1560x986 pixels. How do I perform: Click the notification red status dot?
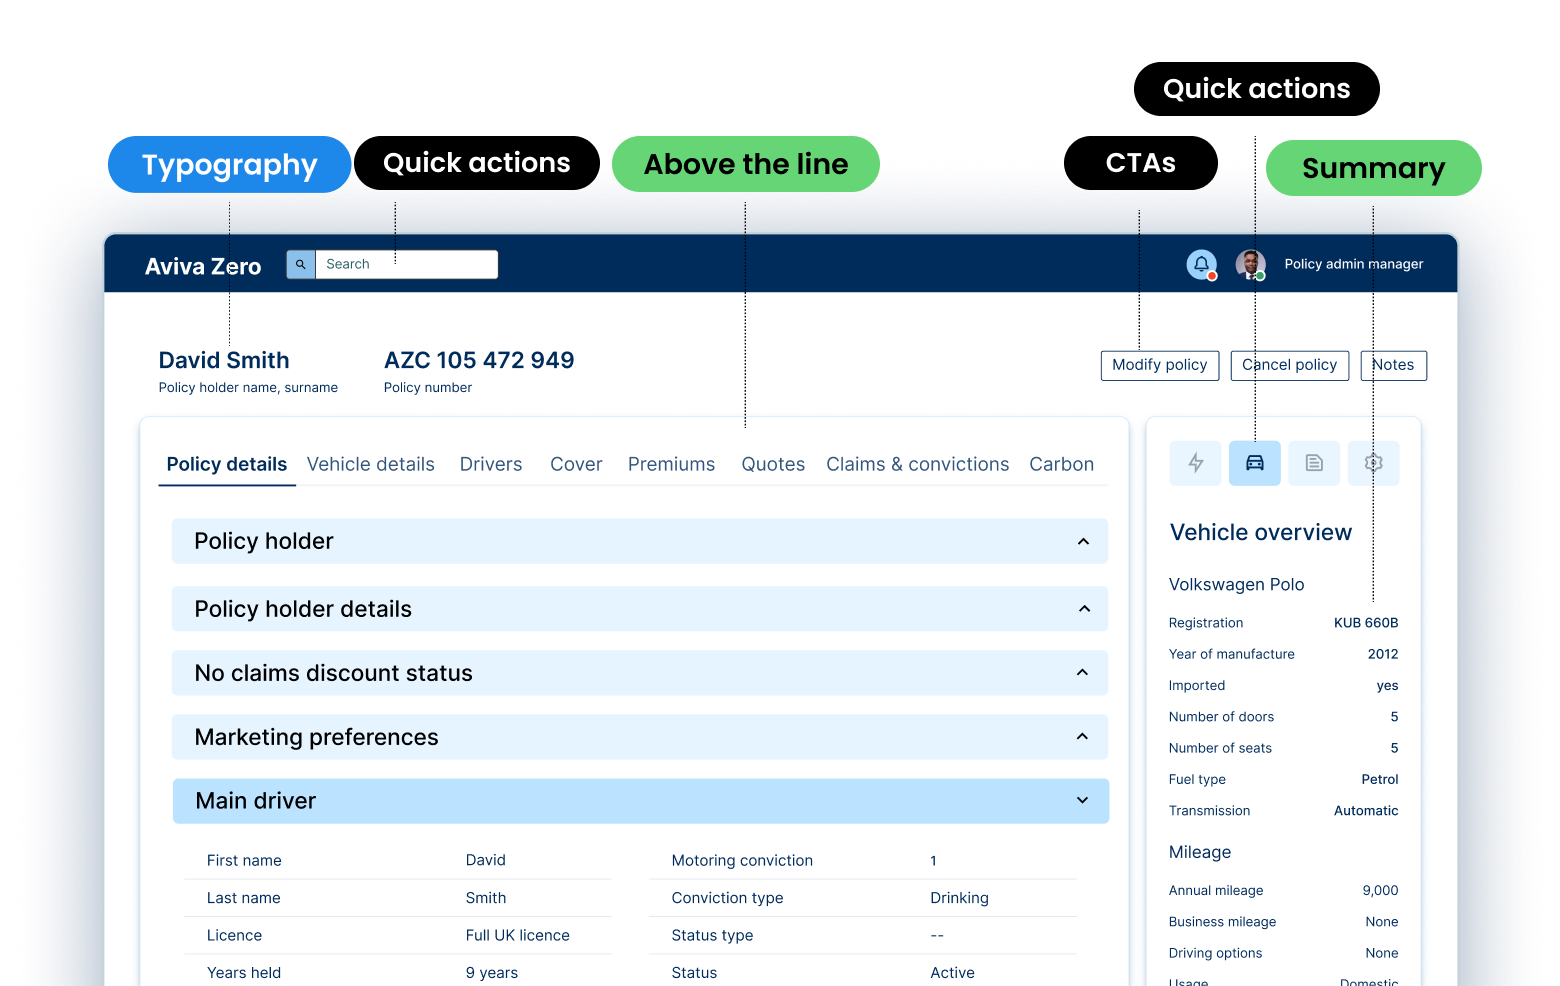pos(1212,274)
